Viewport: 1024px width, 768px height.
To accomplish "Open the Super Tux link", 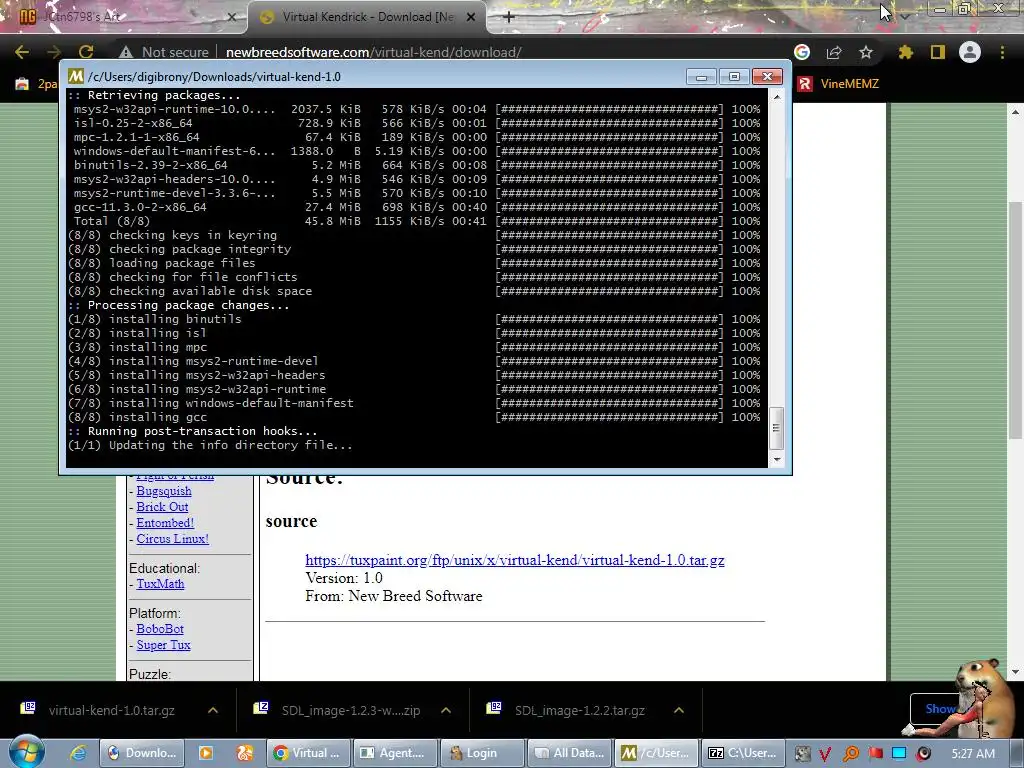I will pos(163,645).
